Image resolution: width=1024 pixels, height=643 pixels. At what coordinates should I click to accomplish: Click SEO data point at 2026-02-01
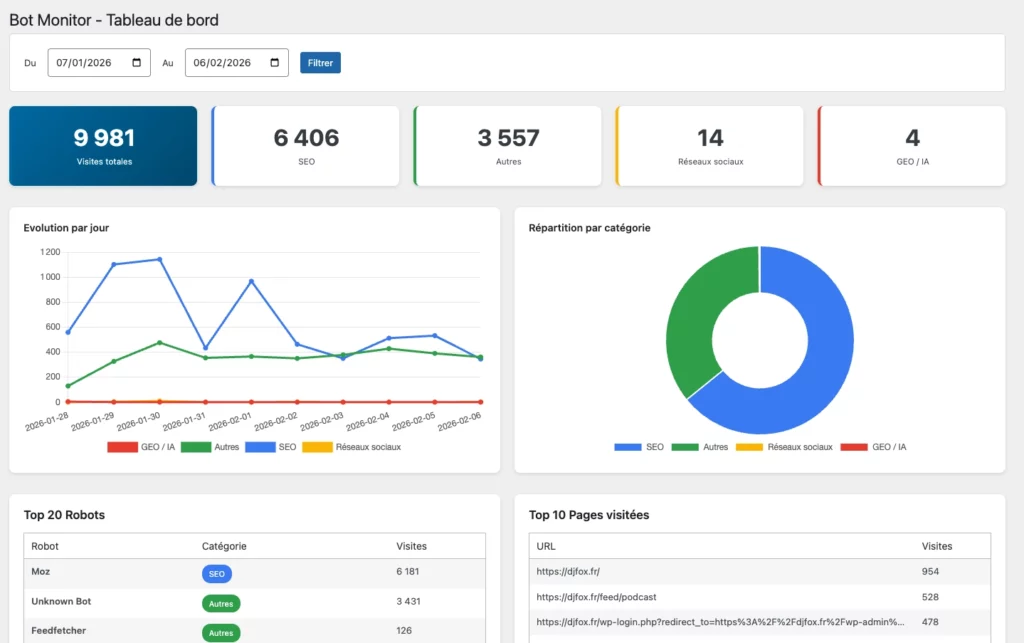coord(251,281)
